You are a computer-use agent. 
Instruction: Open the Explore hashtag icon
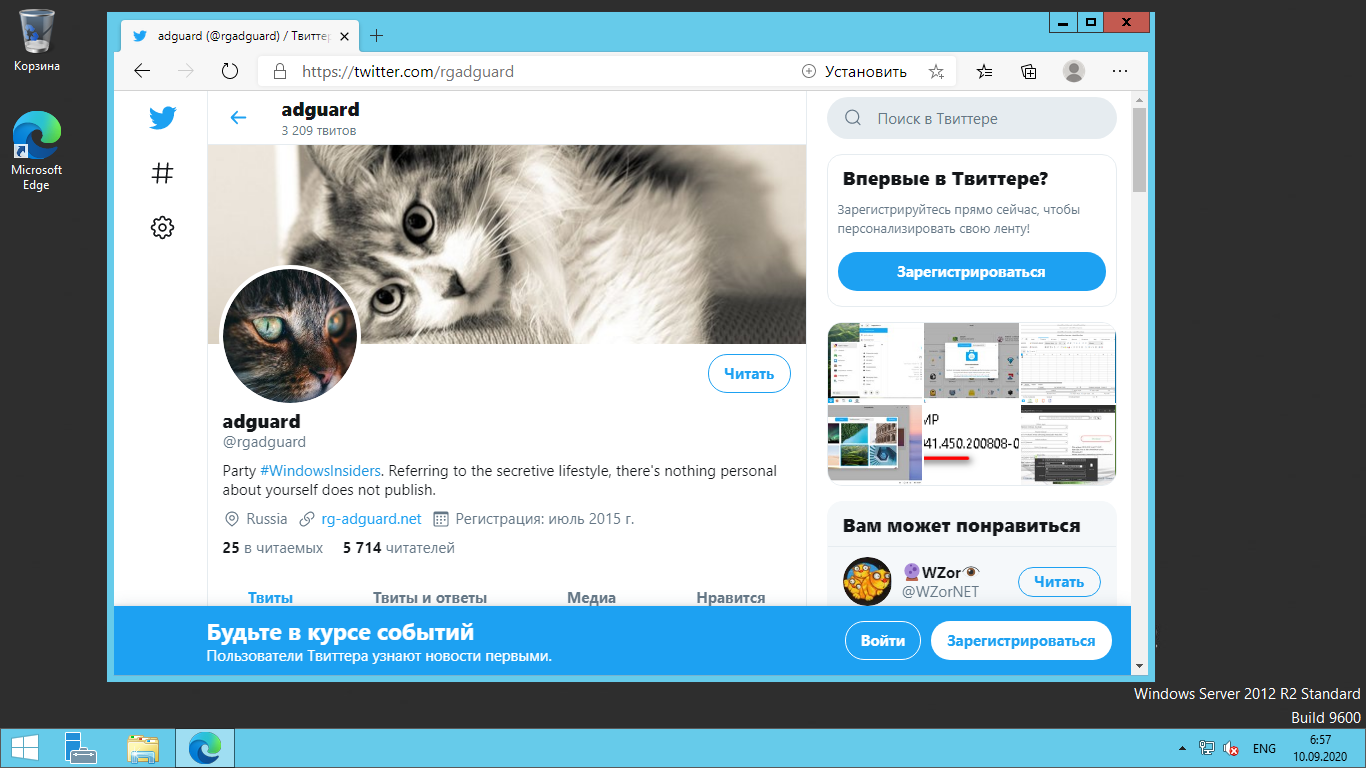(162, 173)
